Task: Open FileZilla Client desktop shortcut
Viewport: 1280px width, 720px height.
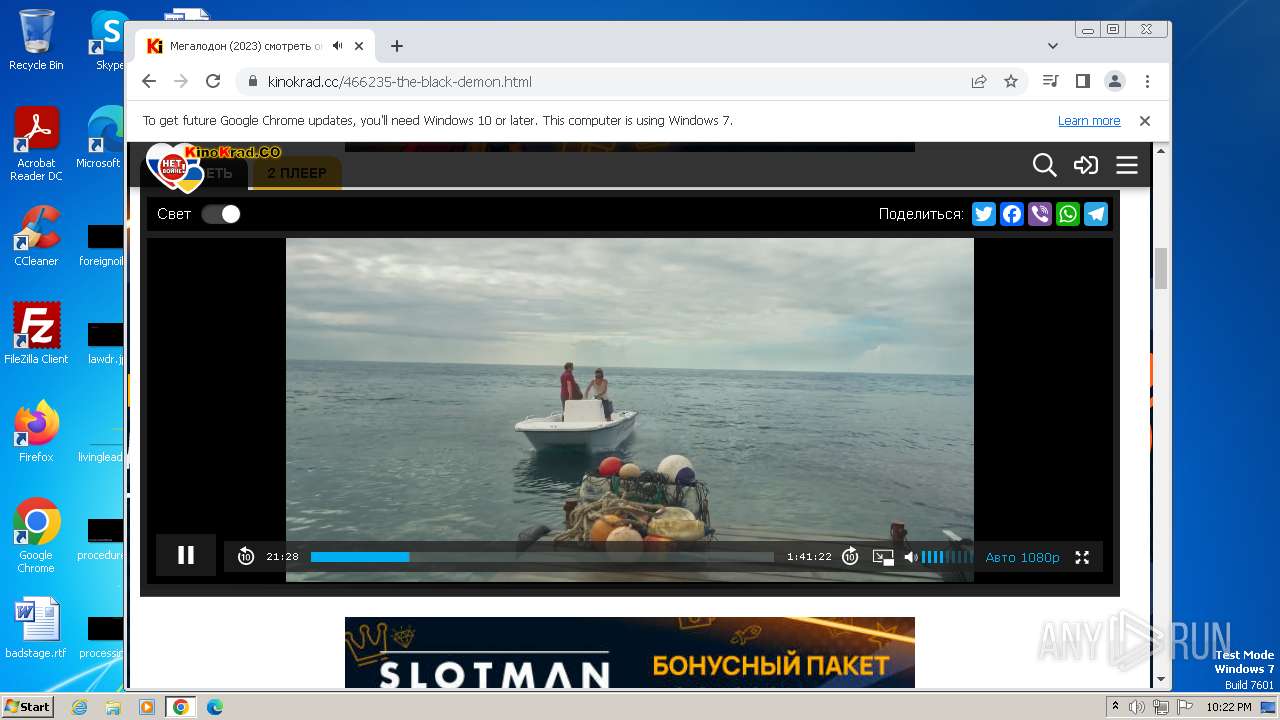Action: [x=36, y=334]
